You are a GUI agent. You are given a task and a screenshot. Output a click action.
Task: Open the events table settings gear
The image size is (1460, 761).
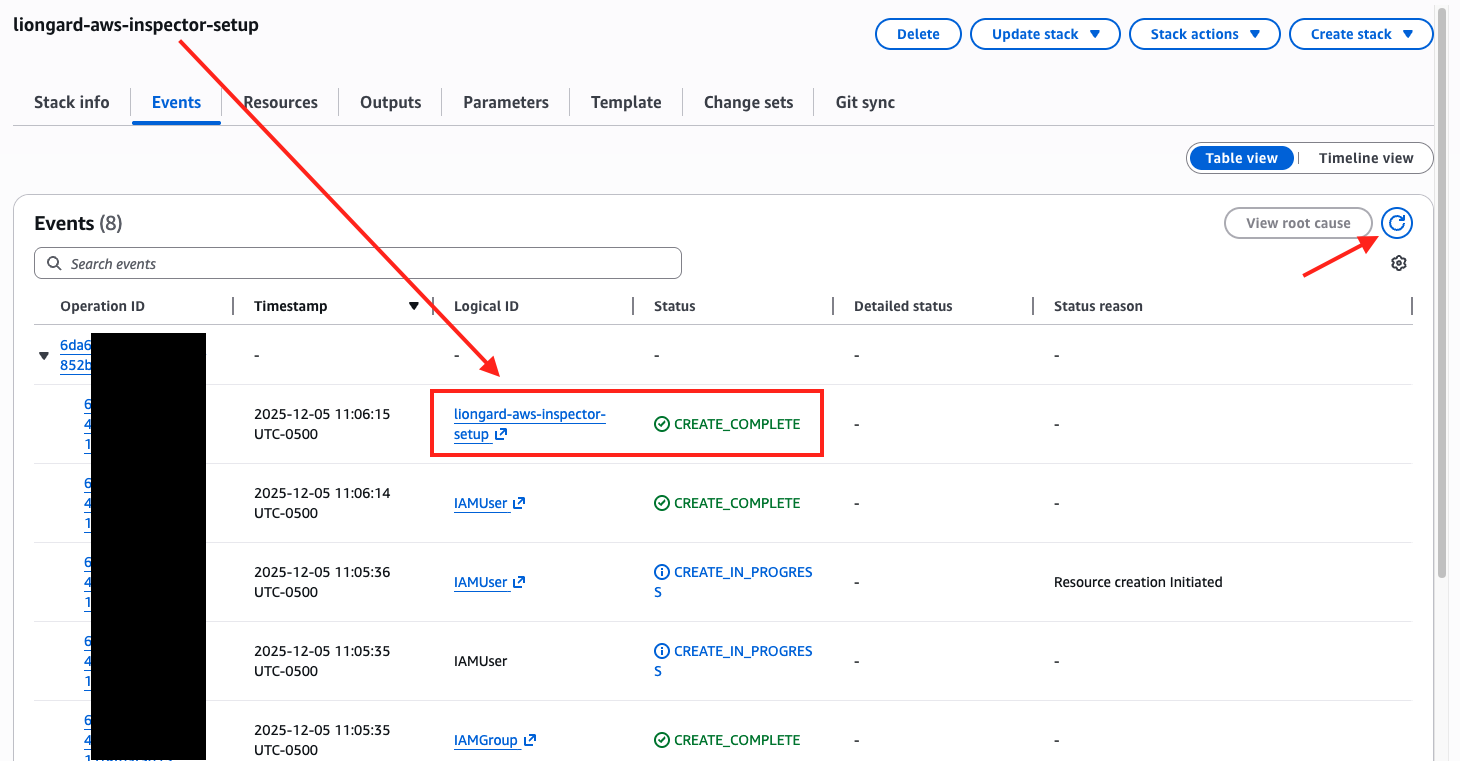[x=1399, y=263]
